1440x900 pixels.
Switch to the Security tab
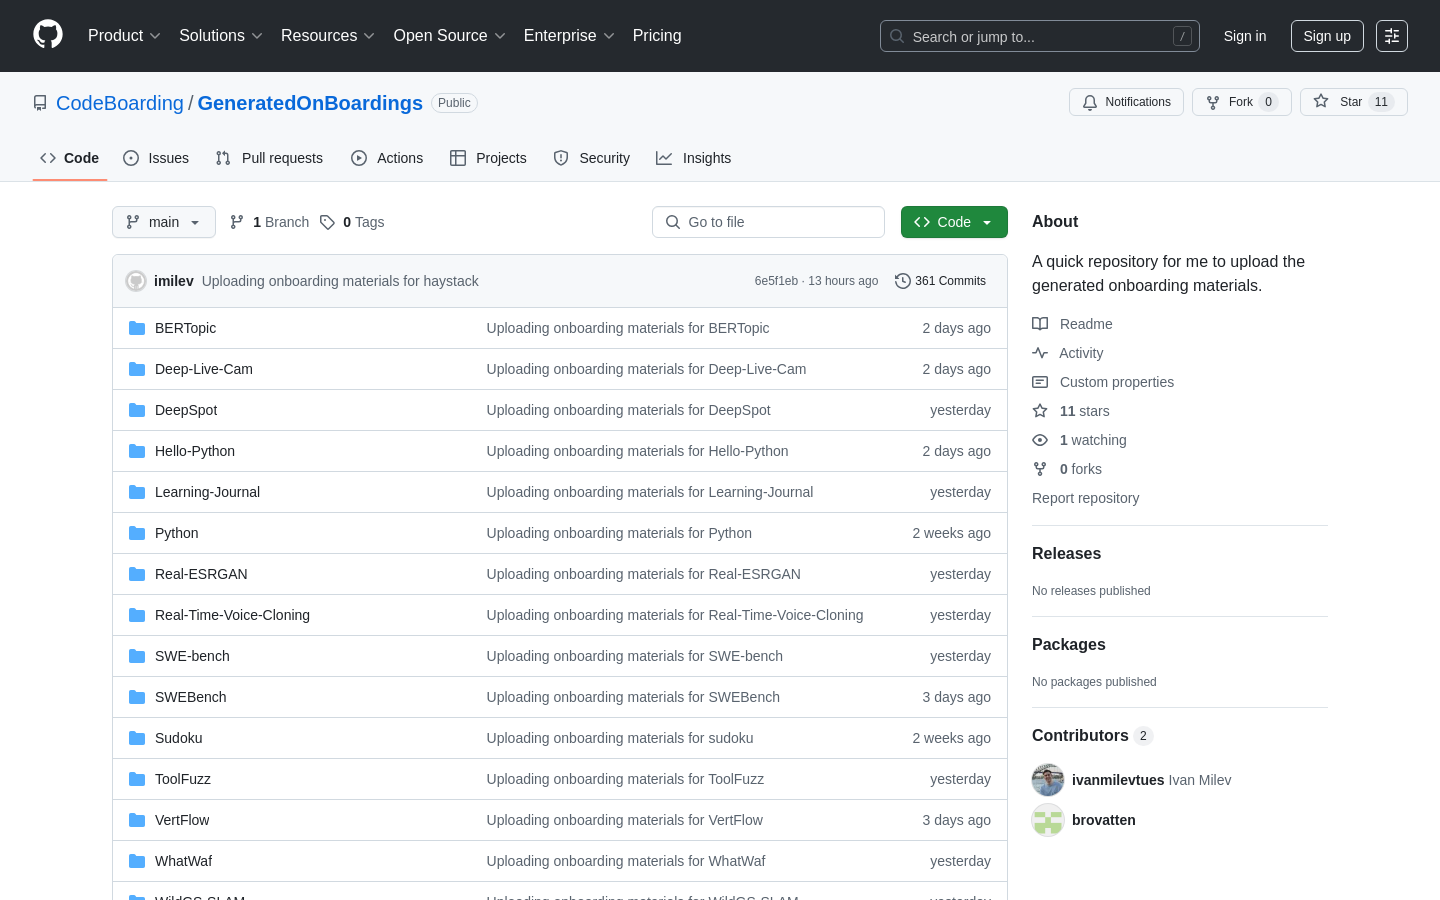(592, 158)
